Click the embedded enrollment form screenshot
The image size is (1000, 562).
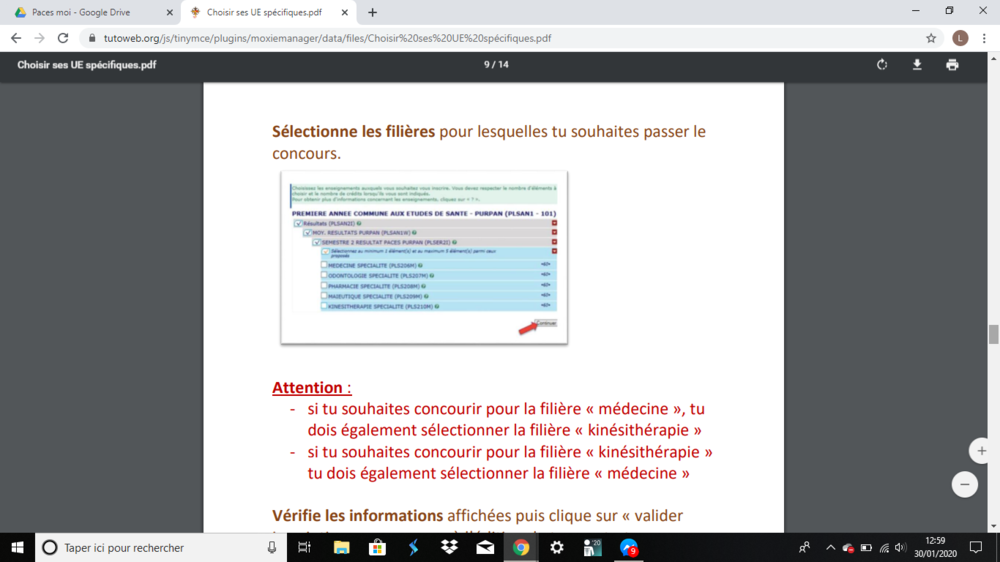tap(424, 258)
